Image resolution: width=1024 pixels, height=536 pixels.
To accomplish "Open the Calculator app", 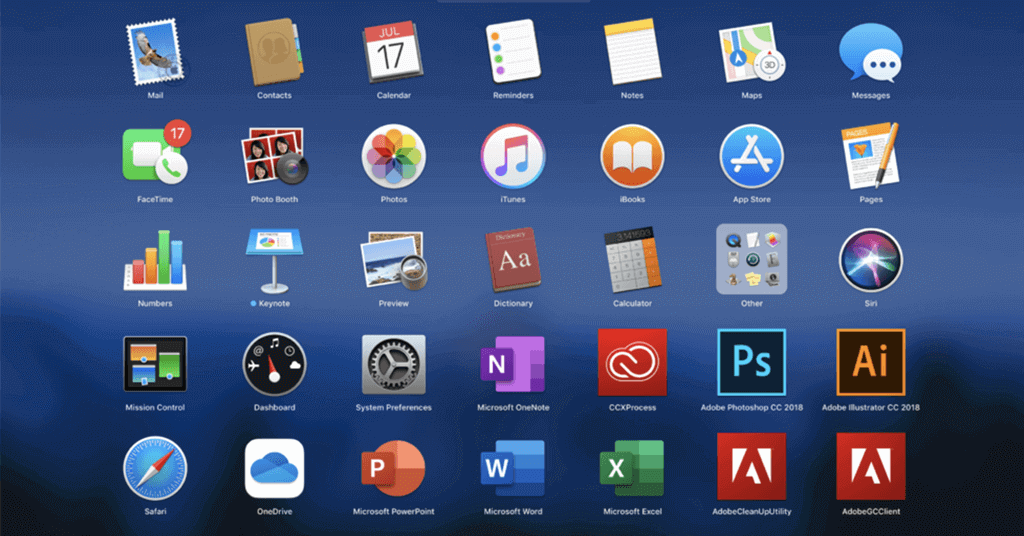I will pyautogui.click(x=632, y=260).
